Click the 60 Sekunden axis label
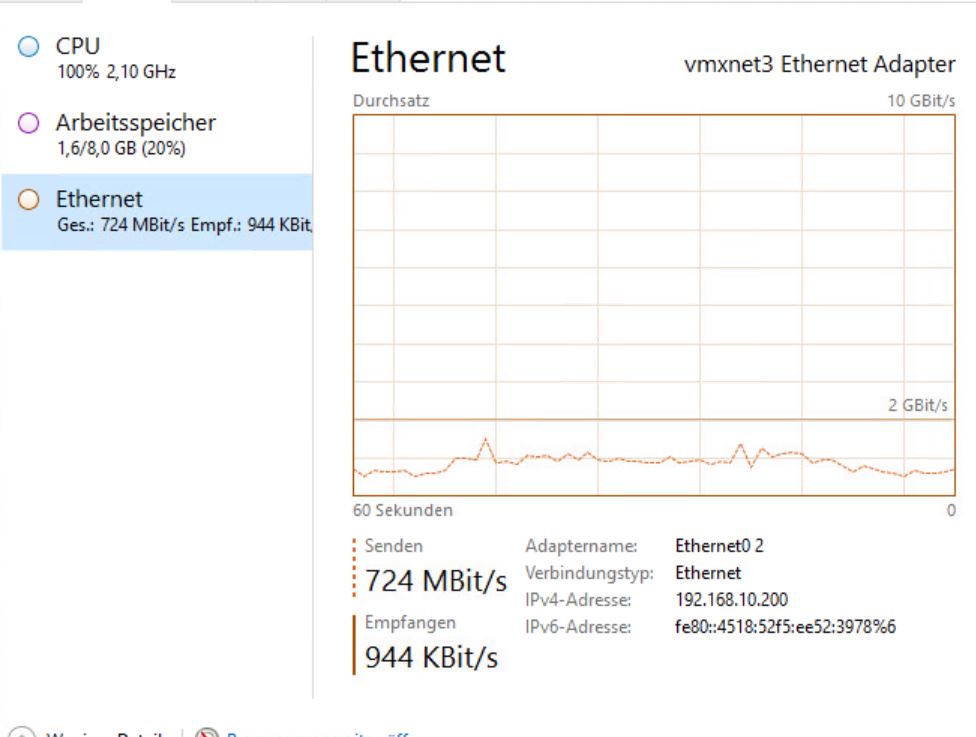 click(x=402, y=510)
